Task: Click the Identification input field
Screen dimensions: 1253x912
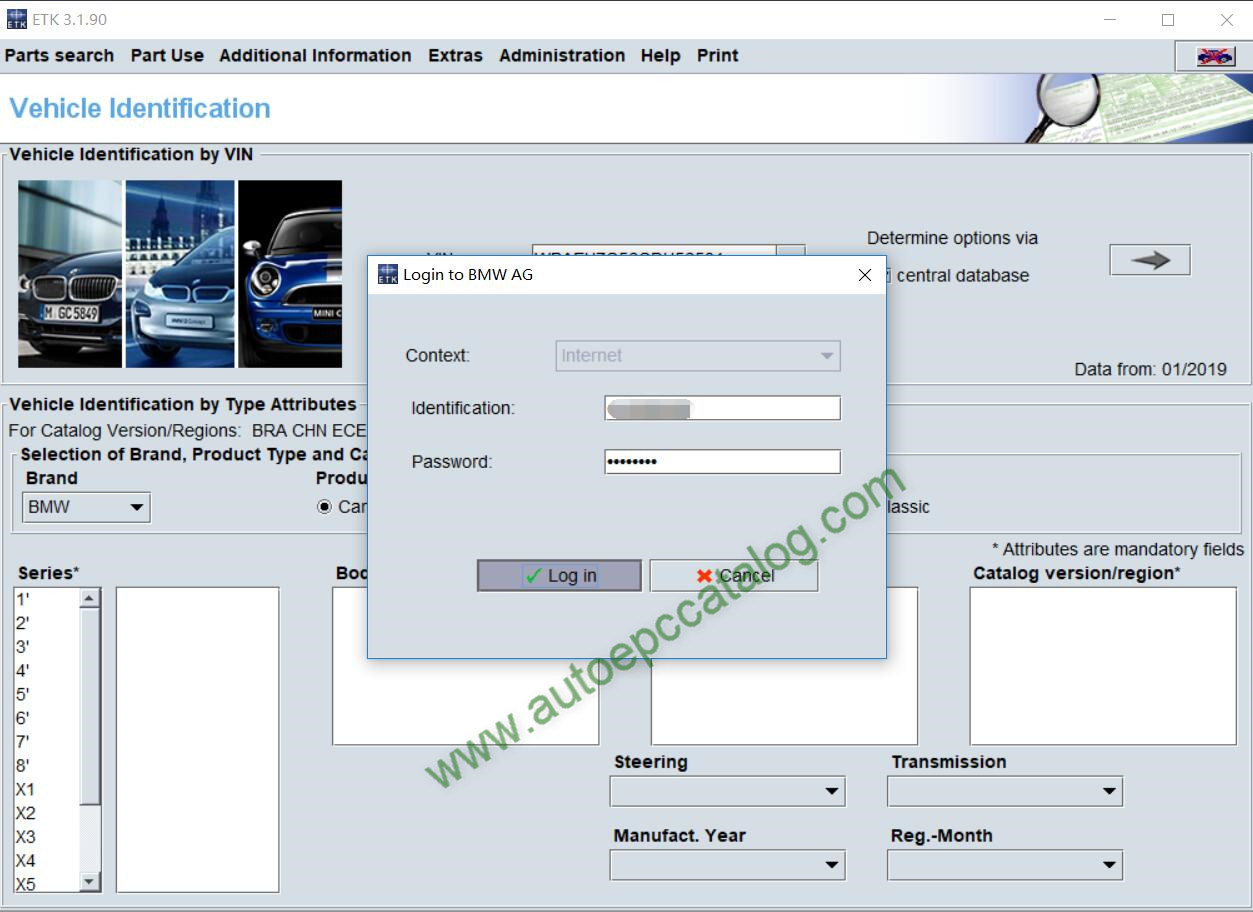Action: tap(722, 408)
